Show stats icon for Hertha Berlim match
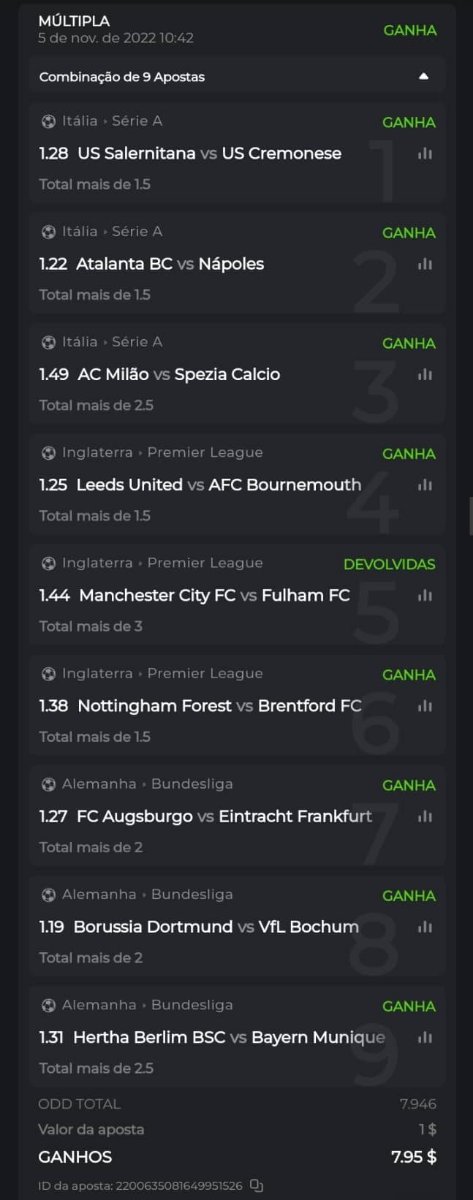 click(x=425, y=1037)
